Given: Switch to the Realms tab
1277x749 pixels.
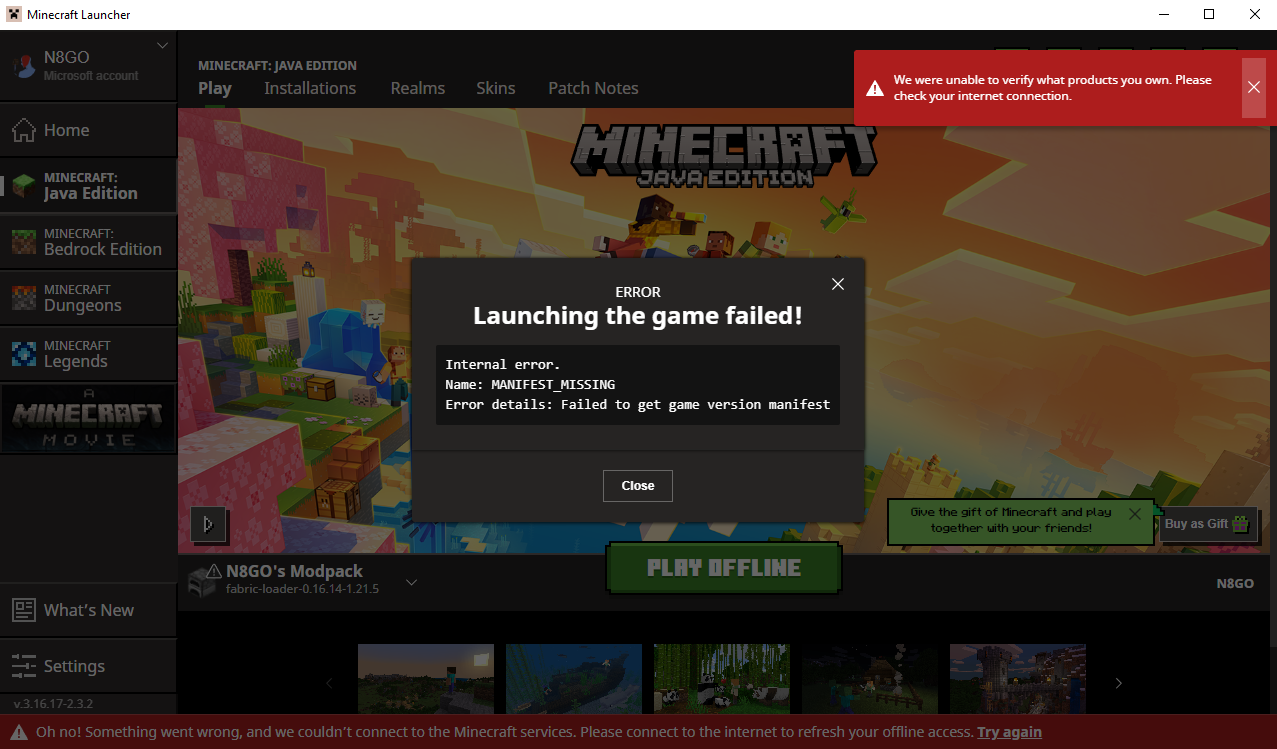Looking at the screenshot, I should tap(418, 88).
